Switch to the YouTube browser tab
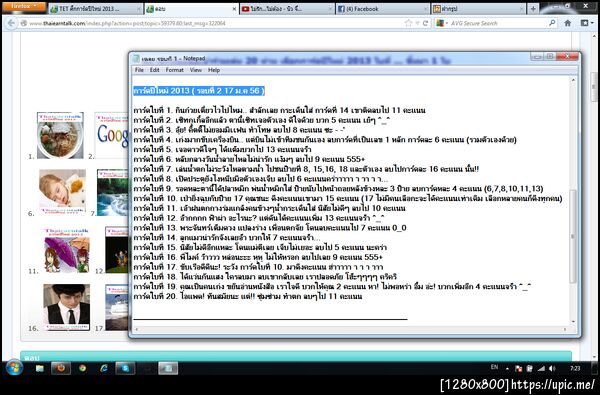The image size is (600, 395). tap(287, 9)
